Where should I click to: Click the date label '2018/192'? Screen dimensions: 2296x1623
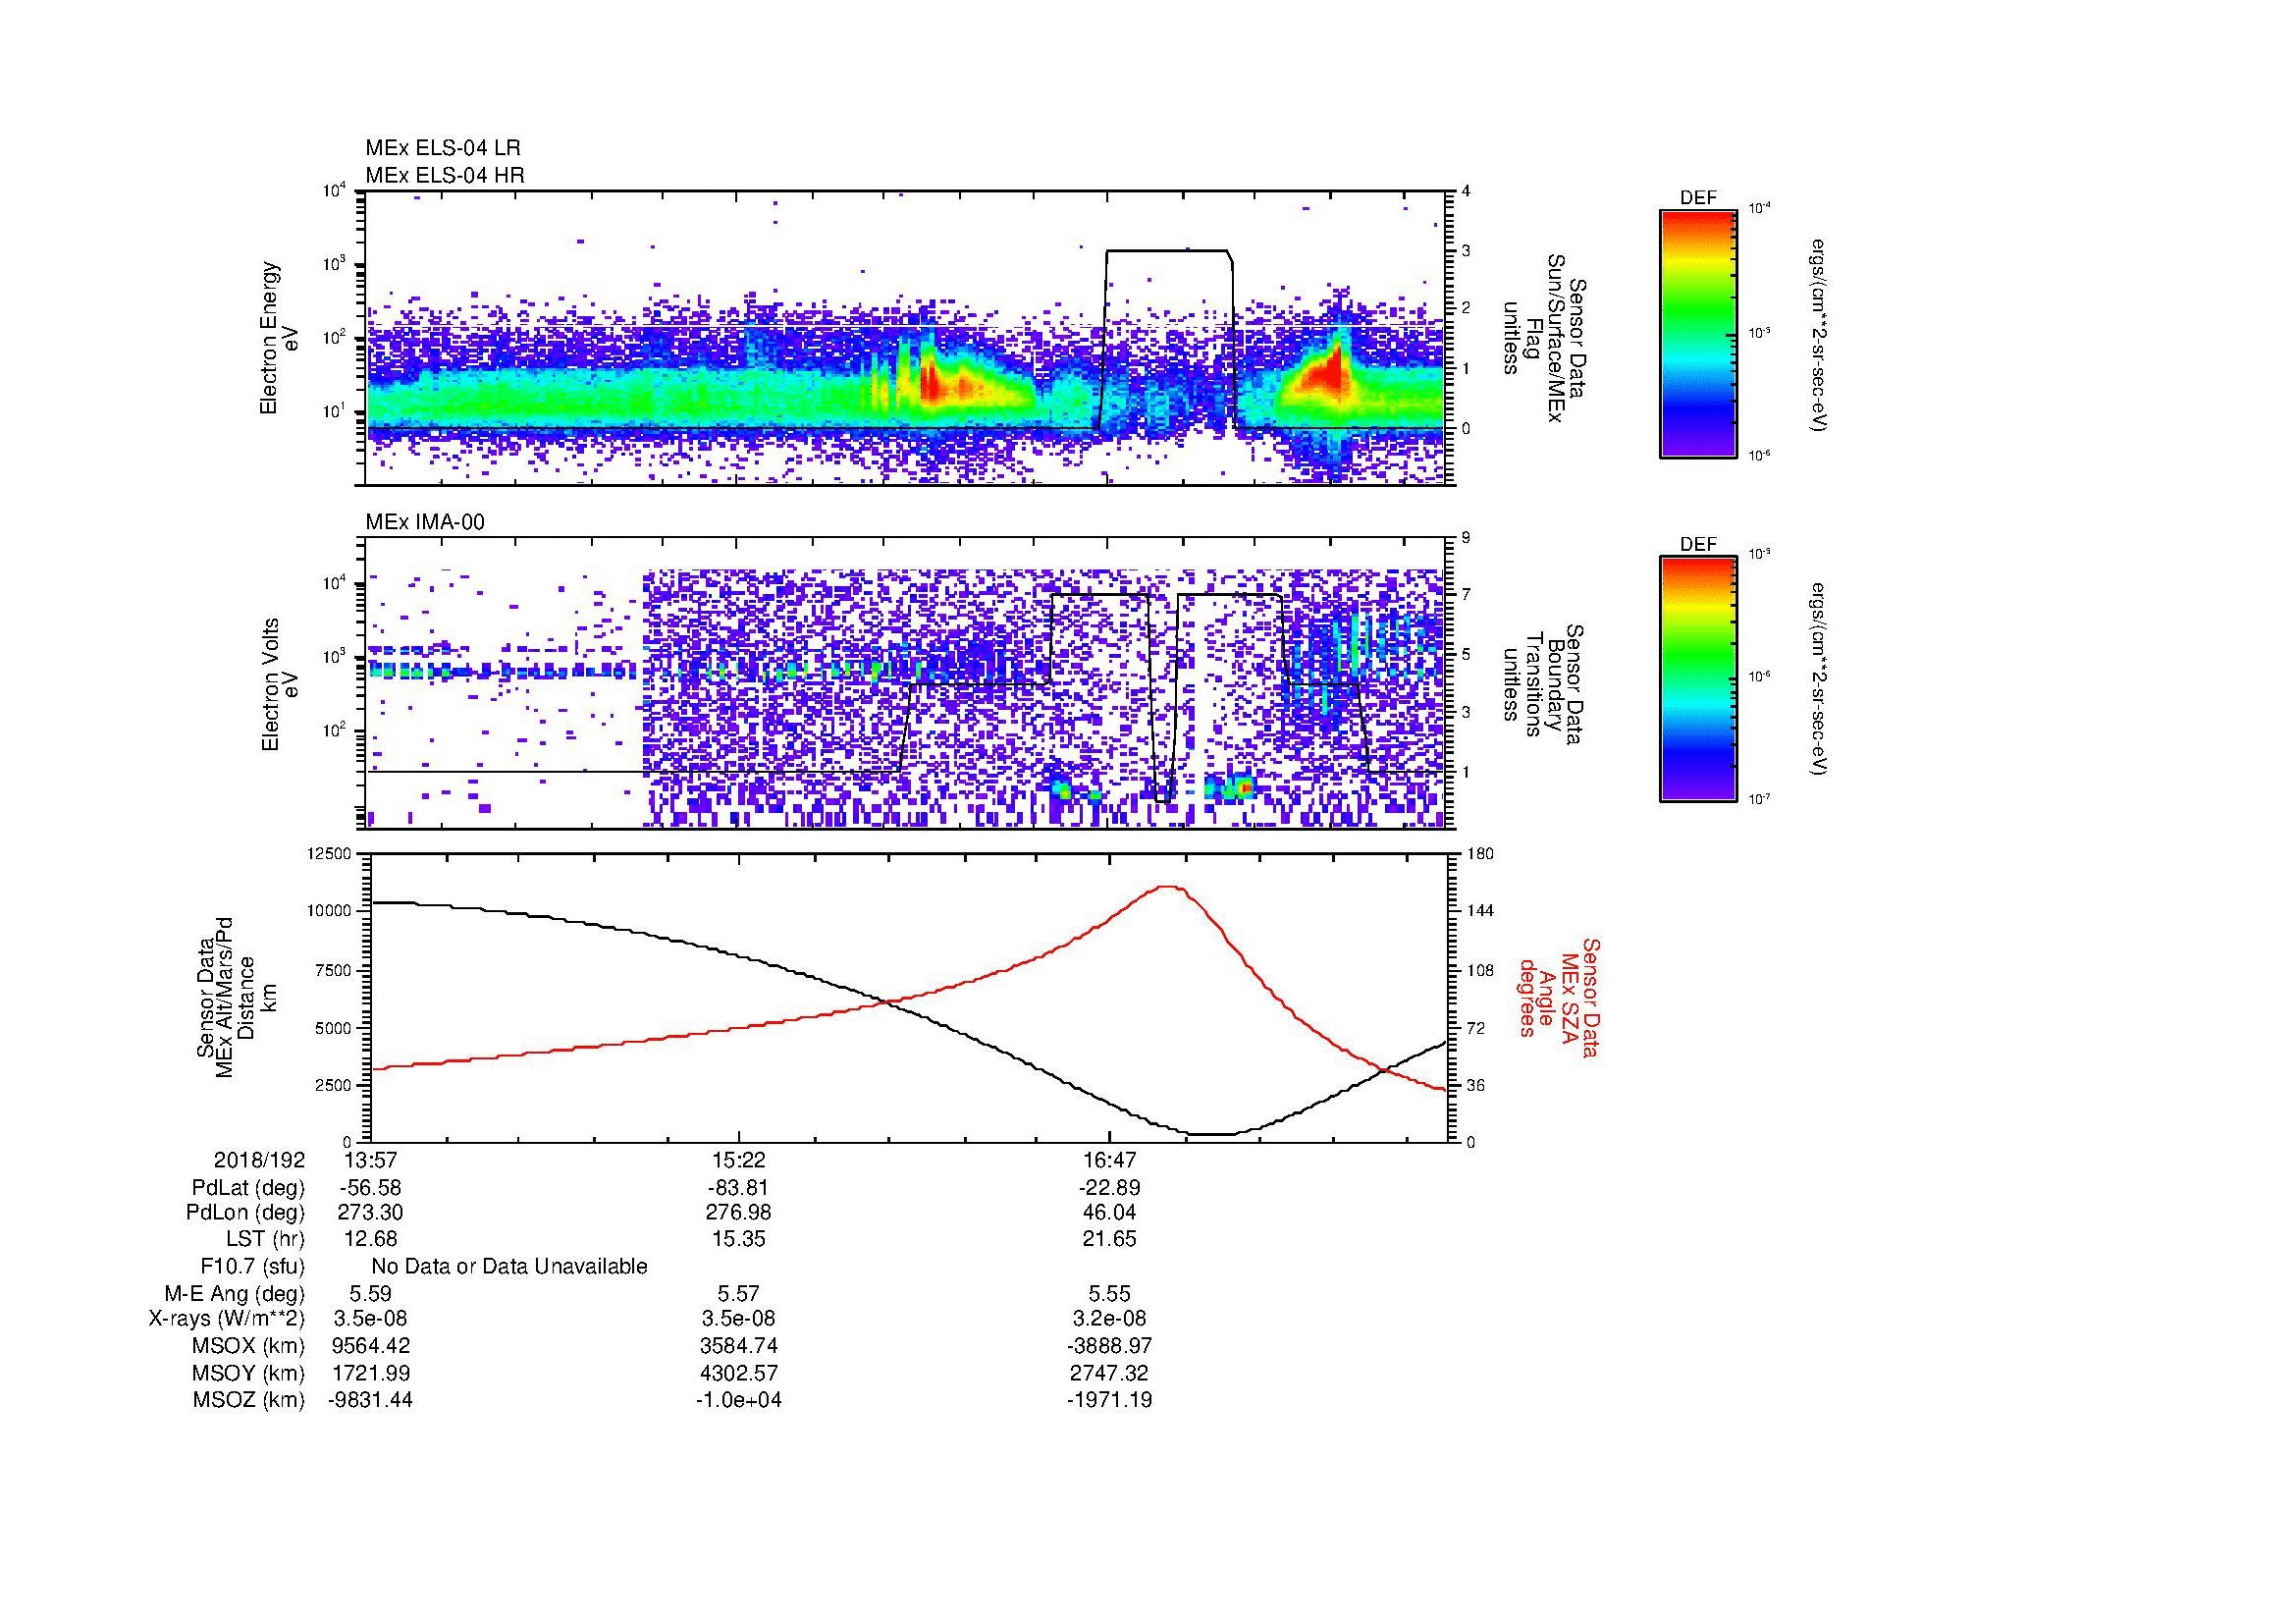tap(259, 1160)
